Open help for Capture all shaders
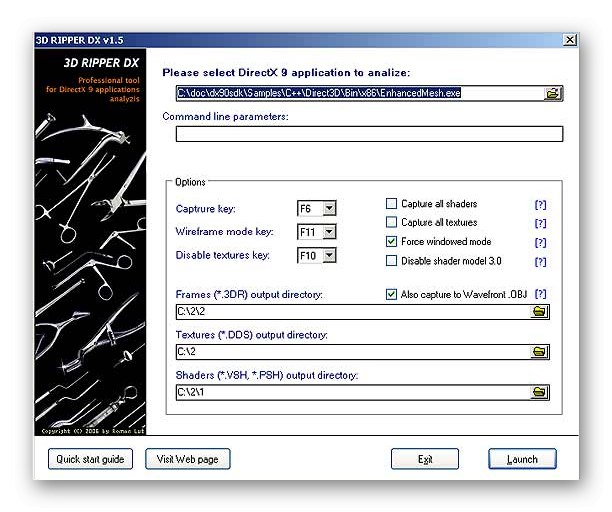The height and width of the screenshot is (512, 612). pyautogui.click(x=541, y=204)
